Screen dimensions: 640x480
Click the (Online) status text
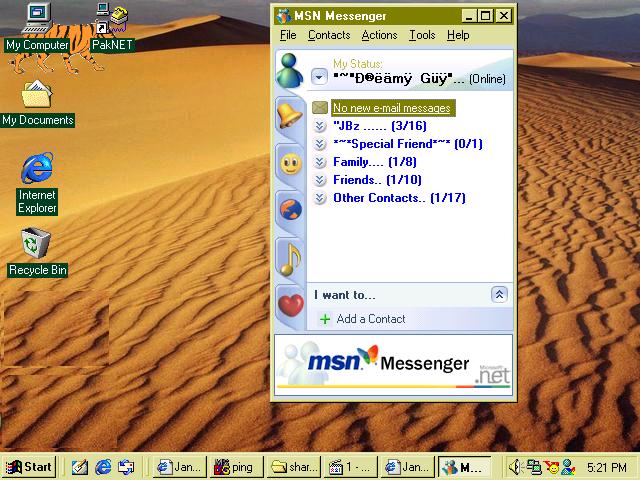pyautogui.click(x=487, y=78)
